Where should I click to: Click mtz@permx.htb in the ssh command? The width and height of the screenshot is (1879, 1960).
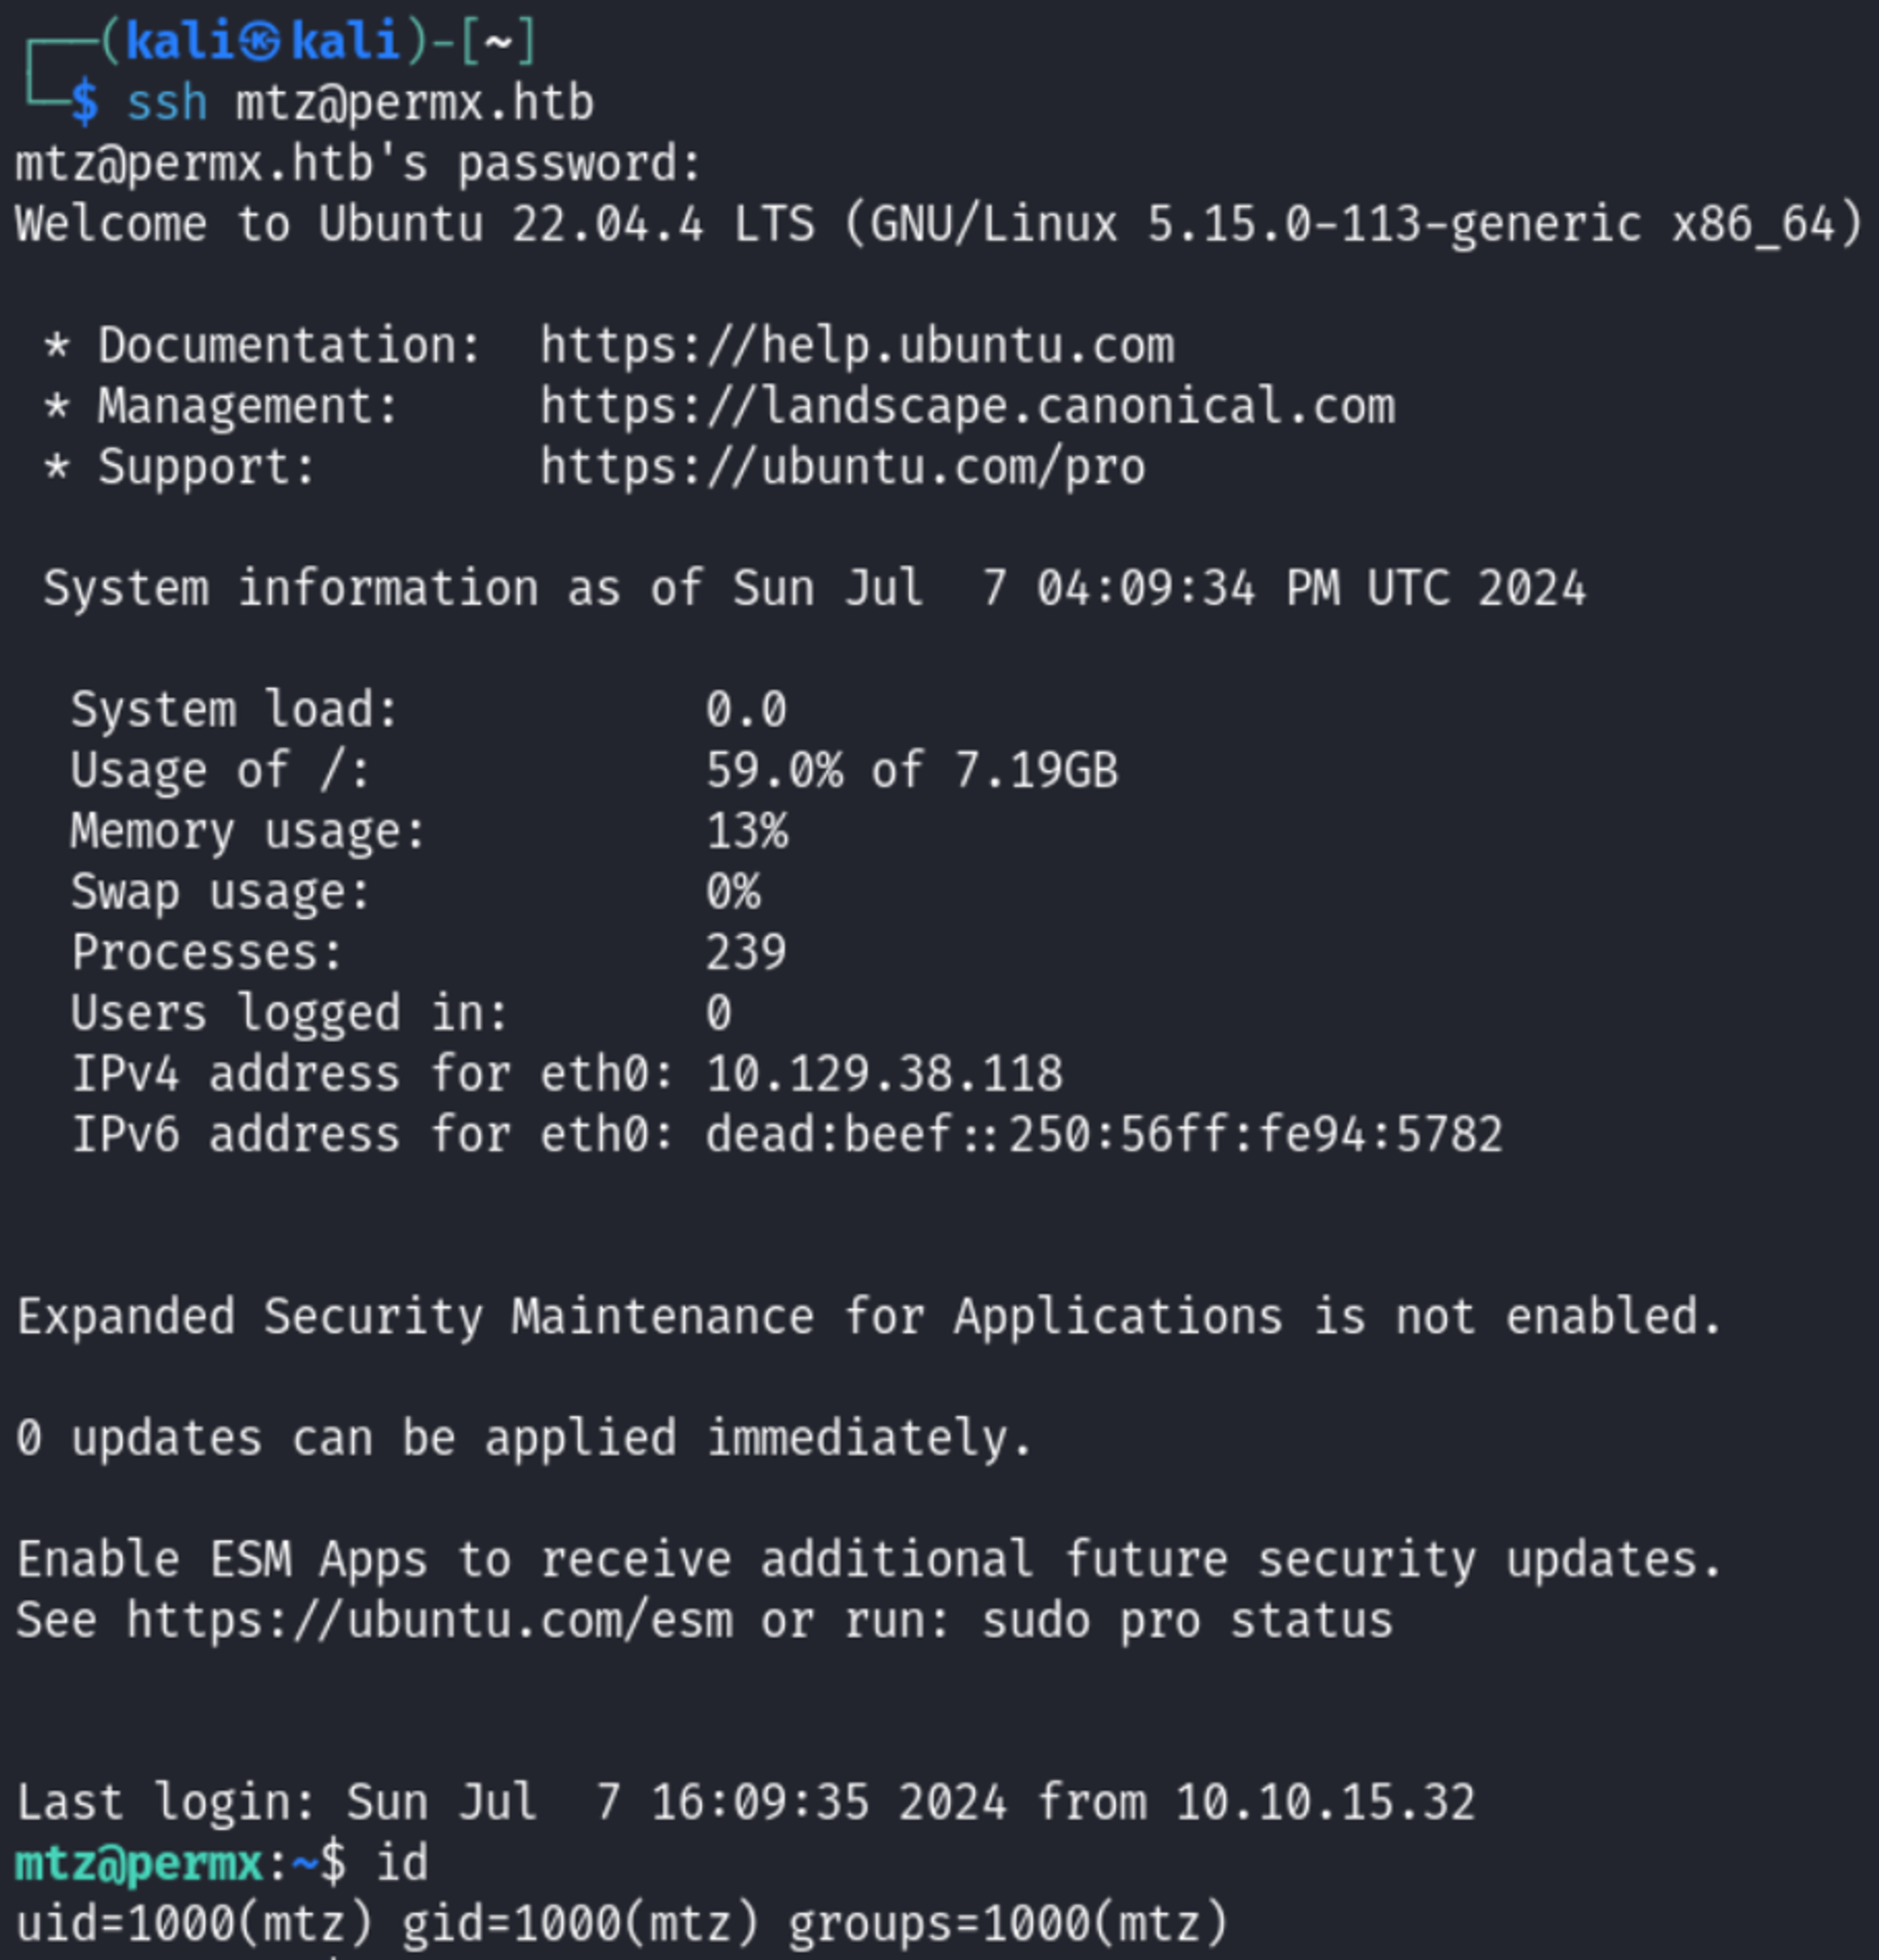coord(414,103)
